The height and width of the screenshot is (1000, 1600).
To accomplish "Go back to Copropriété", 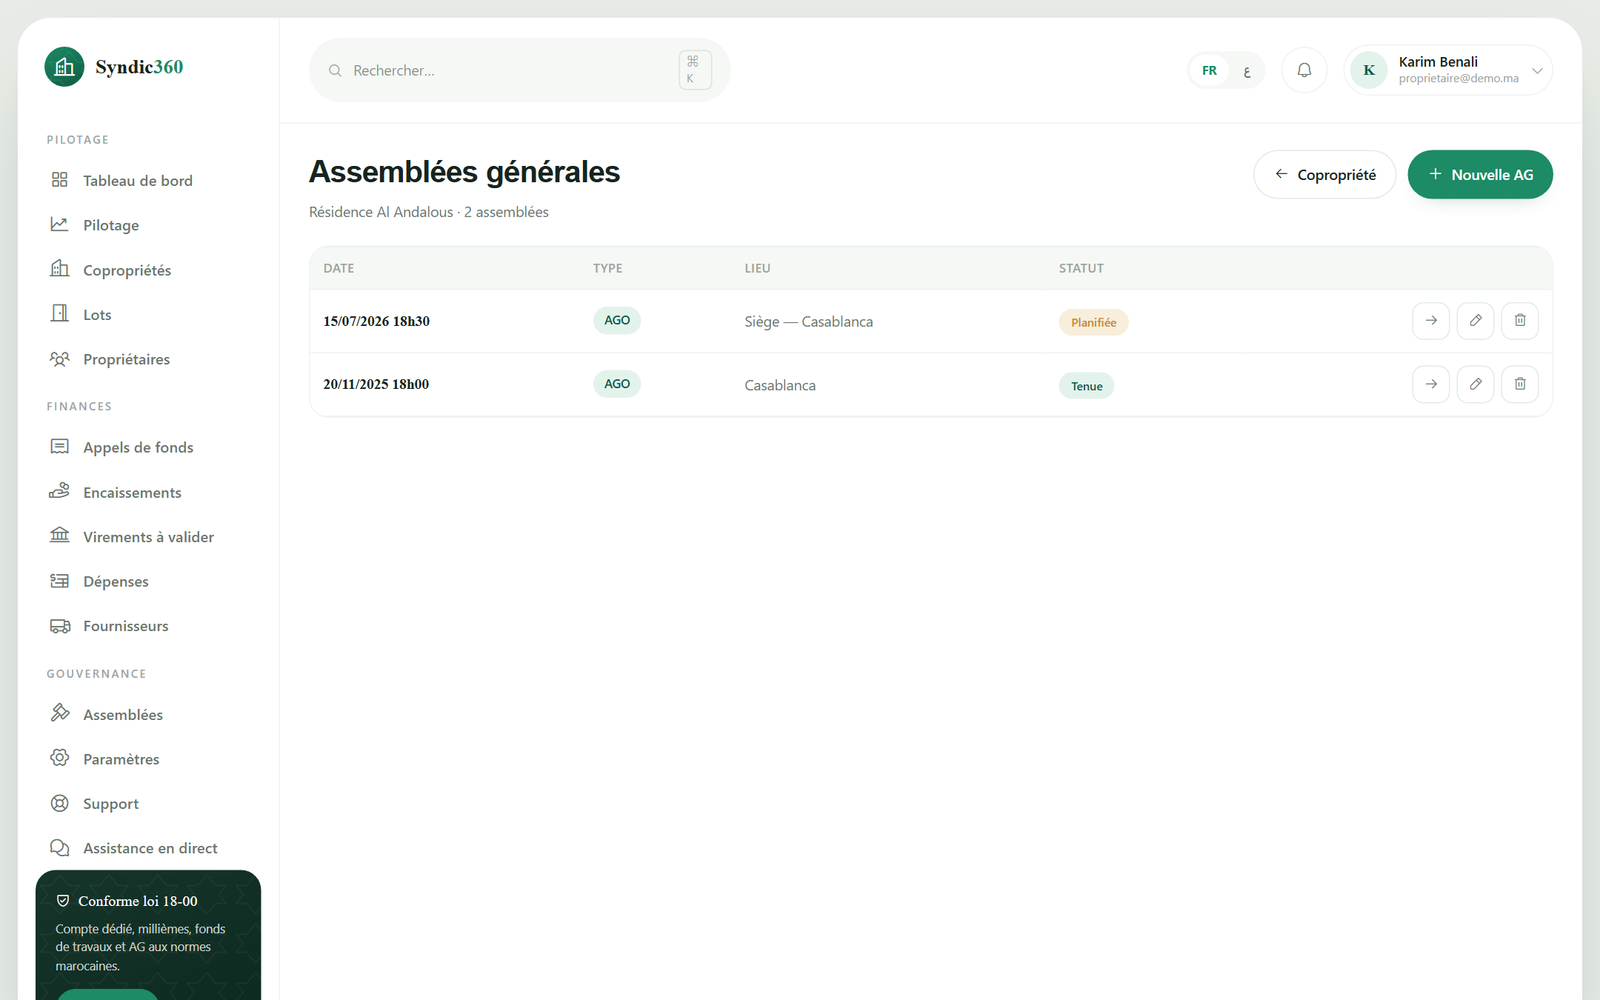I will [x=1324, y=175].
